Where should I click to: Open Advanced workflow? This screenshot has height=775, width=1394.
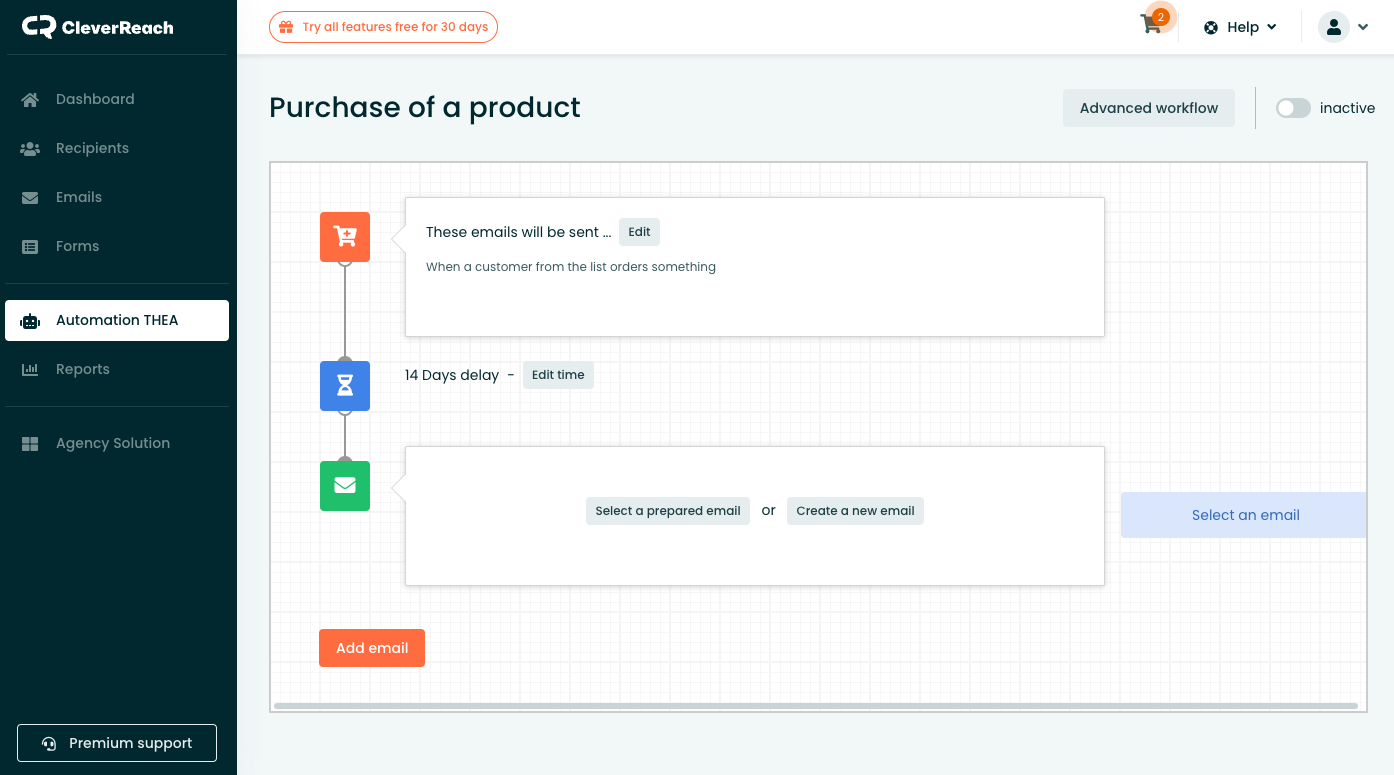pyautogui.click(x=1148, y=107)
